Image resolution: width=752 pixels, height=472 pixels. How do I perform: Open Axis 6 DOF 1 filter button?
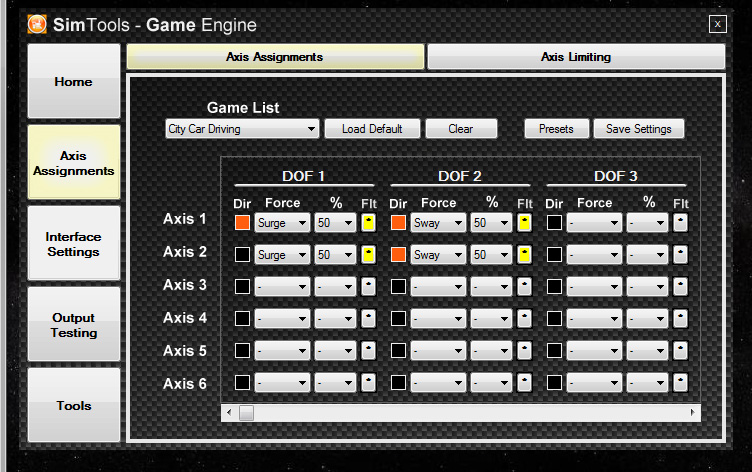click(368, 383)
